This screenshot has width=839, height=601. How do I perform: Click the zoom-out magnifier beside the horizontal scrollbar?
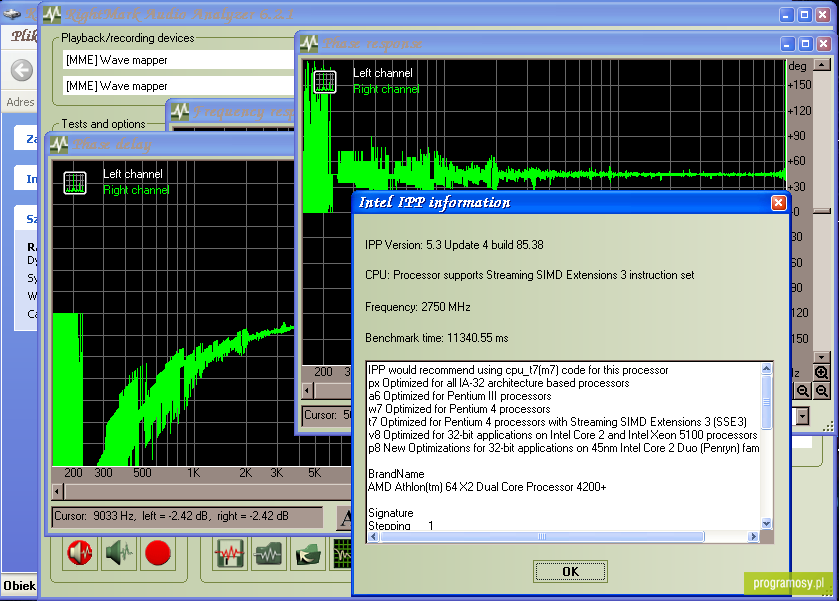pos(803,391)
